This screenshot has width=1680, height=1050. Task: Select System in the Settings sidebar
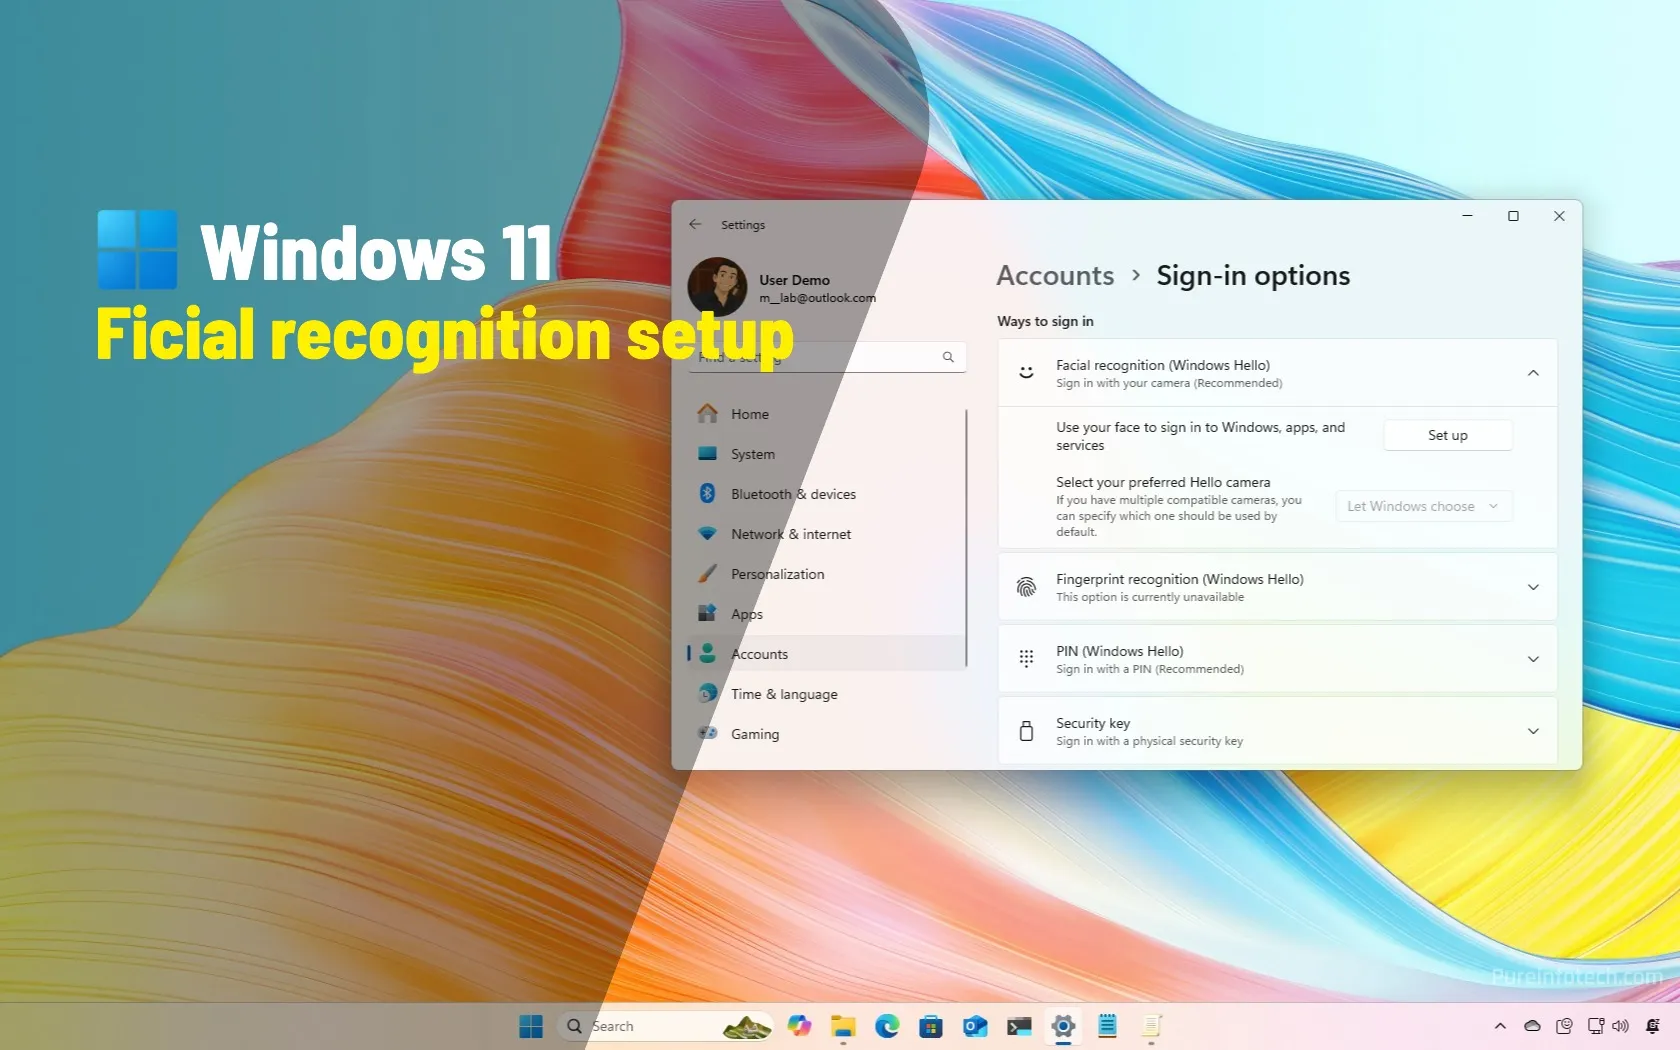(752, 453)
